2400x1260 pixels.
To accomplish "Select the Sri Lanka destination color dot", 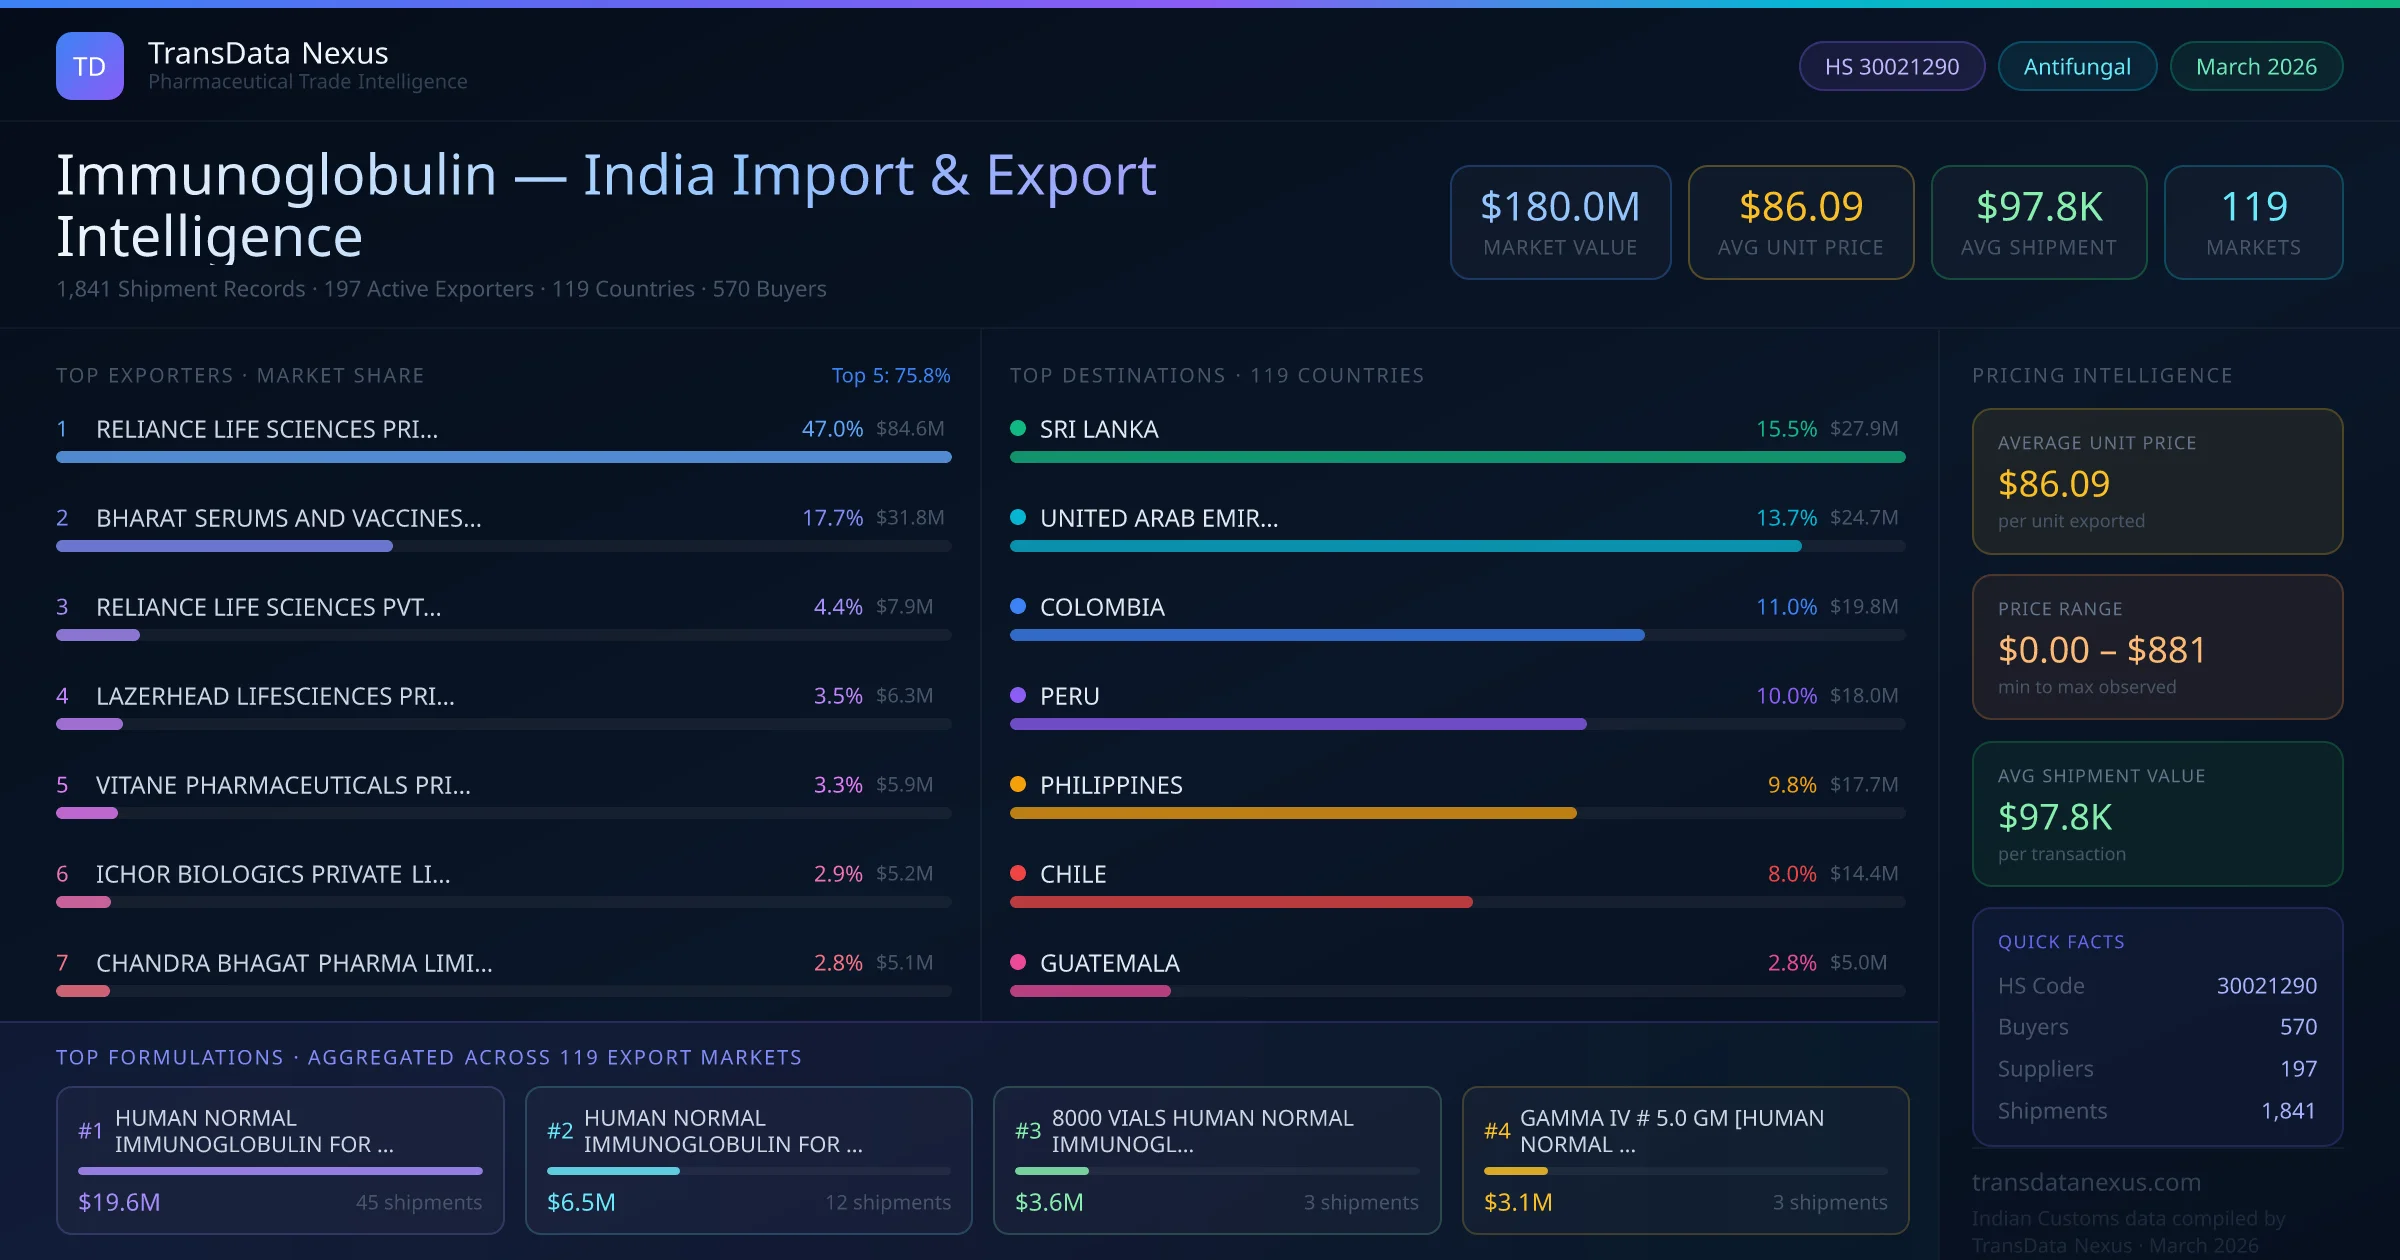I will pos(1017,427).
